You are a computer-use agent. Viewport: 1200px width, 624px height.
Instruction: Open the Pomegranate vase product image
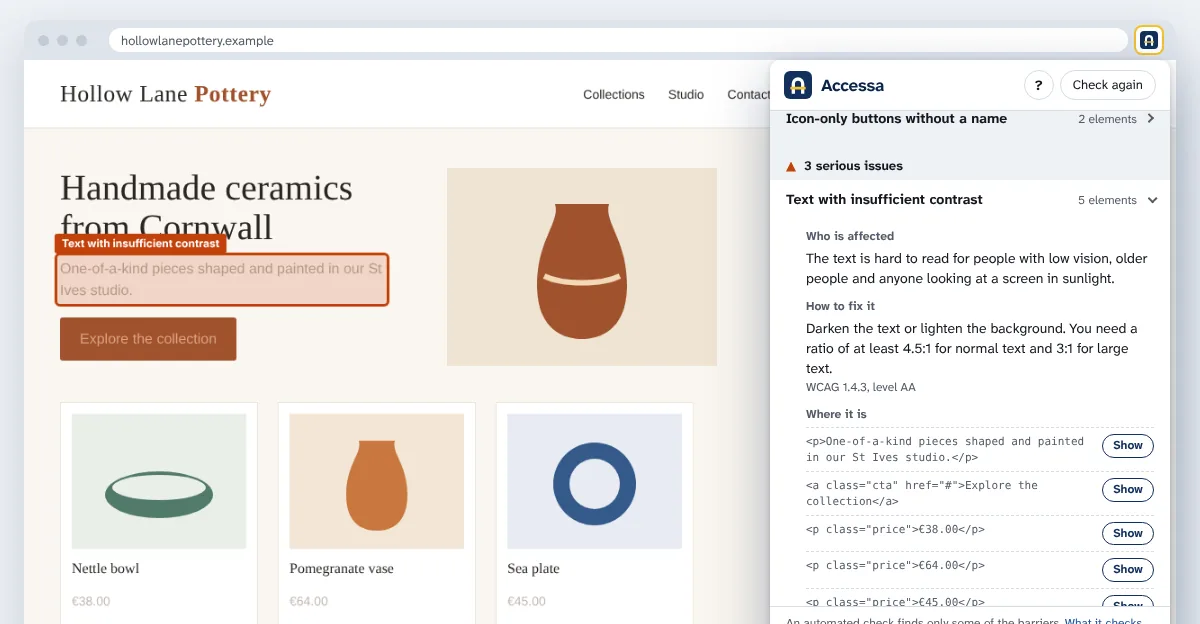pos(377,481)
